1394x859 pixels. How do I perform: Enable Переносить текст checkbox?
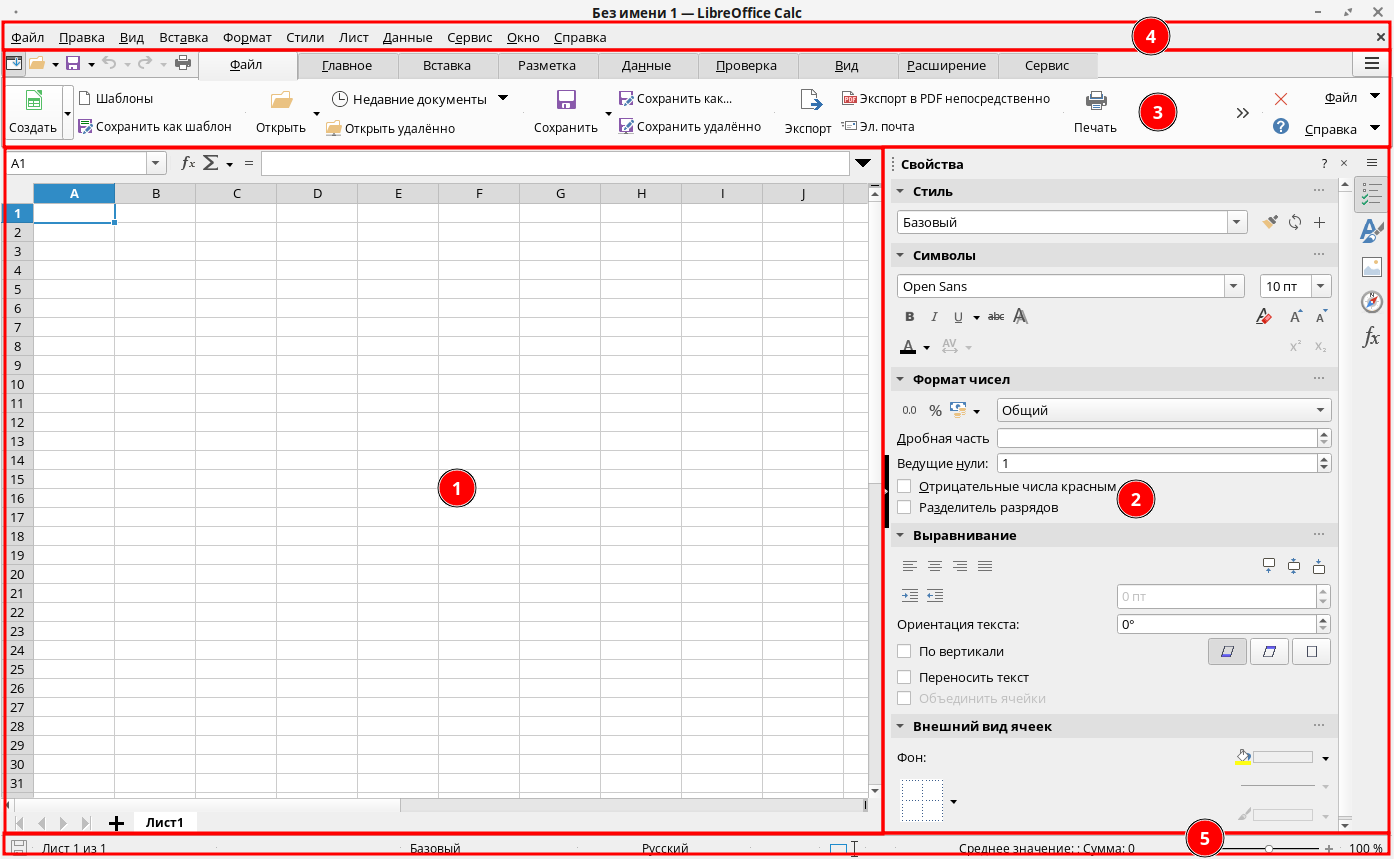coord(905,677)
